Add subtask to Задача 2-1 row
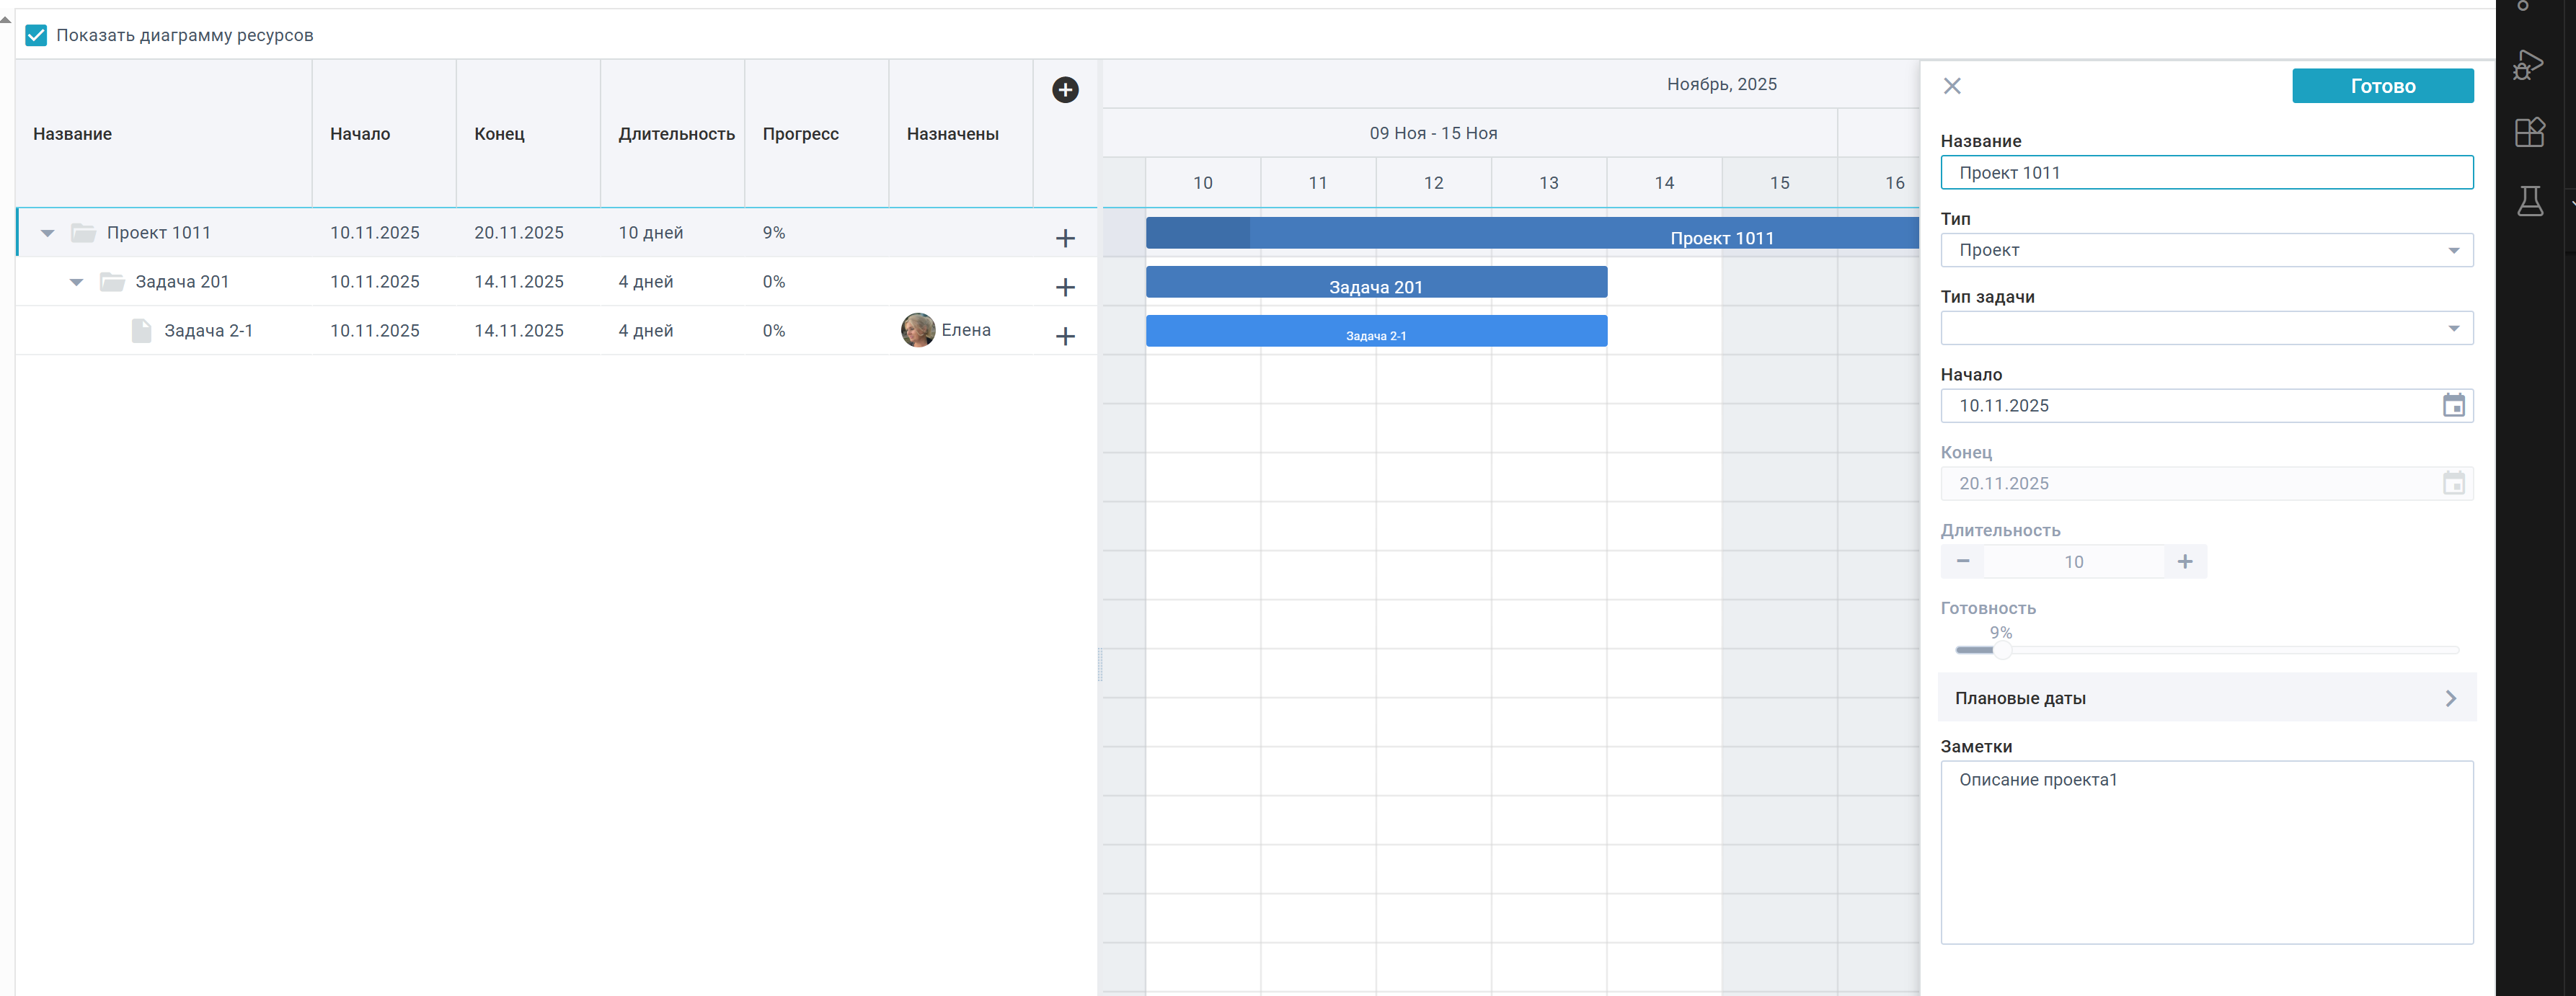The image size is (2576, 996). [x=1065, y=336]
